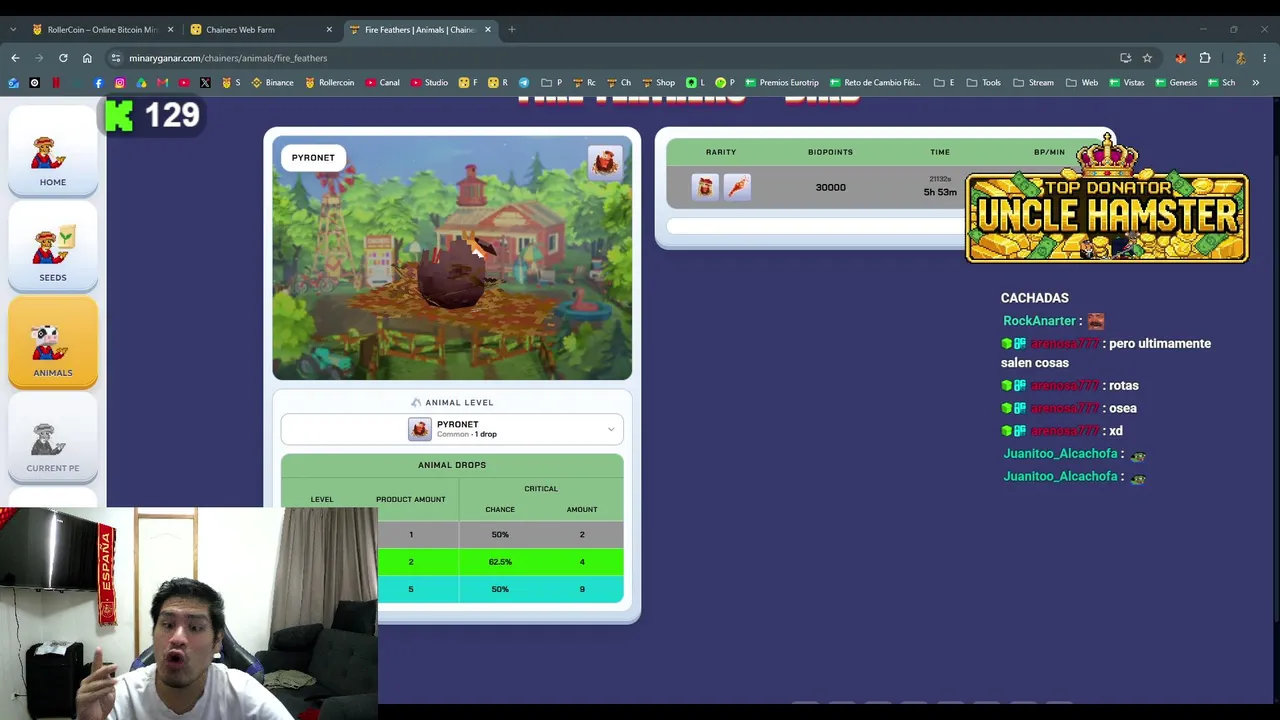Viewport: 1280px width, 720px height.
Task: Click the Pyronet badge icon on animal image
Action: (604, 162)
